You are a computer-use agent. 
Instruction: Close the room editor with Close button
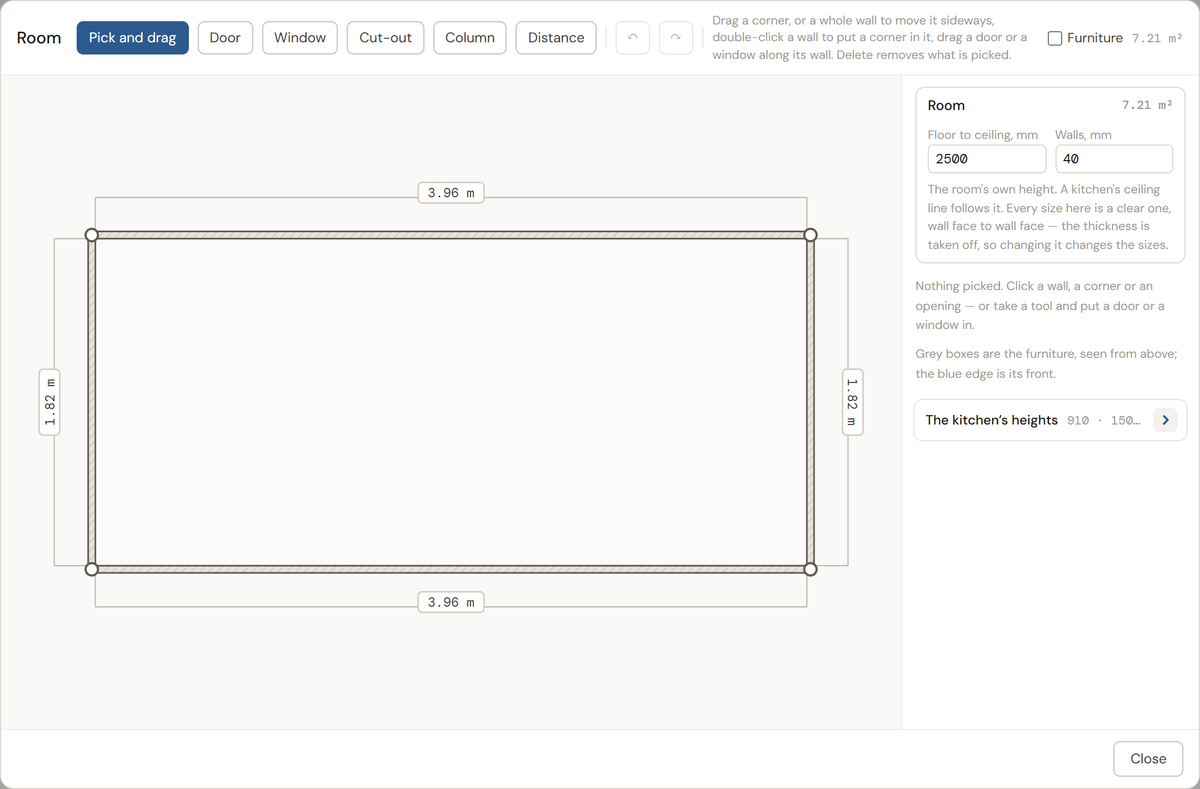point(1148,759)
